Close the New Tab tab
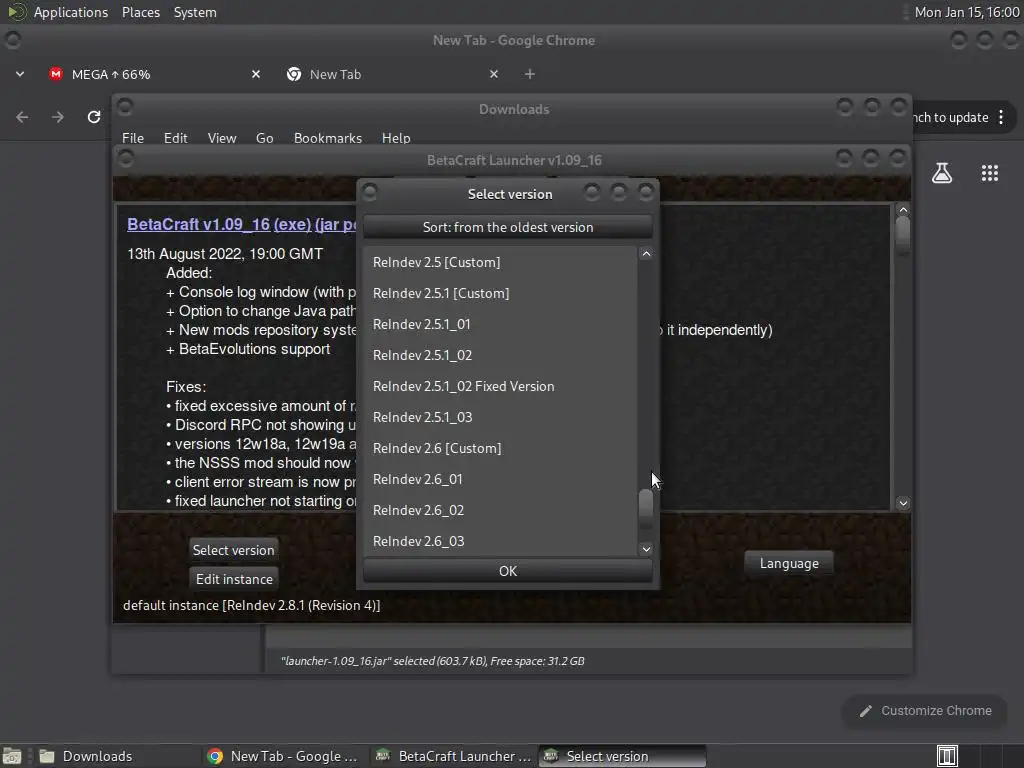 click(x=494, y=74)
